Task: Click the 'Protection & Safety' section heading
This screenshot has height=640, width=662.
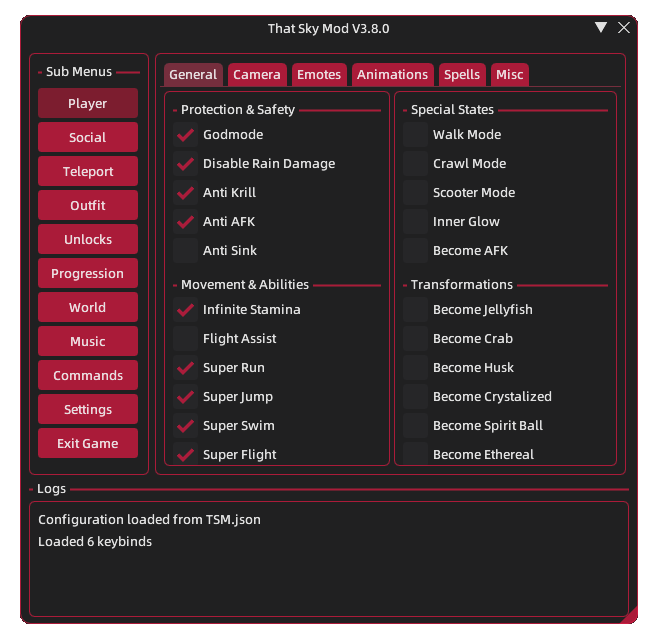Action: click(238, 110)
